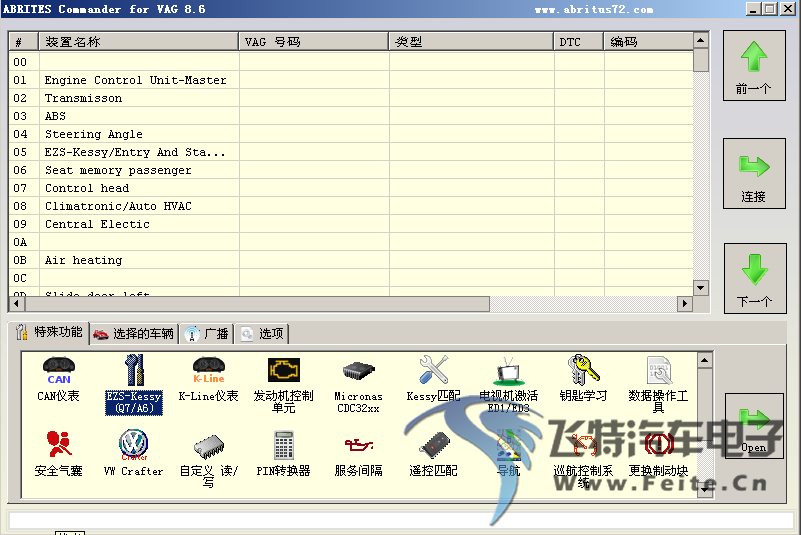Click the VAG 号码 column header
Image resolution: width=801 pixels, height=535 pixels.
coord(314,42)
